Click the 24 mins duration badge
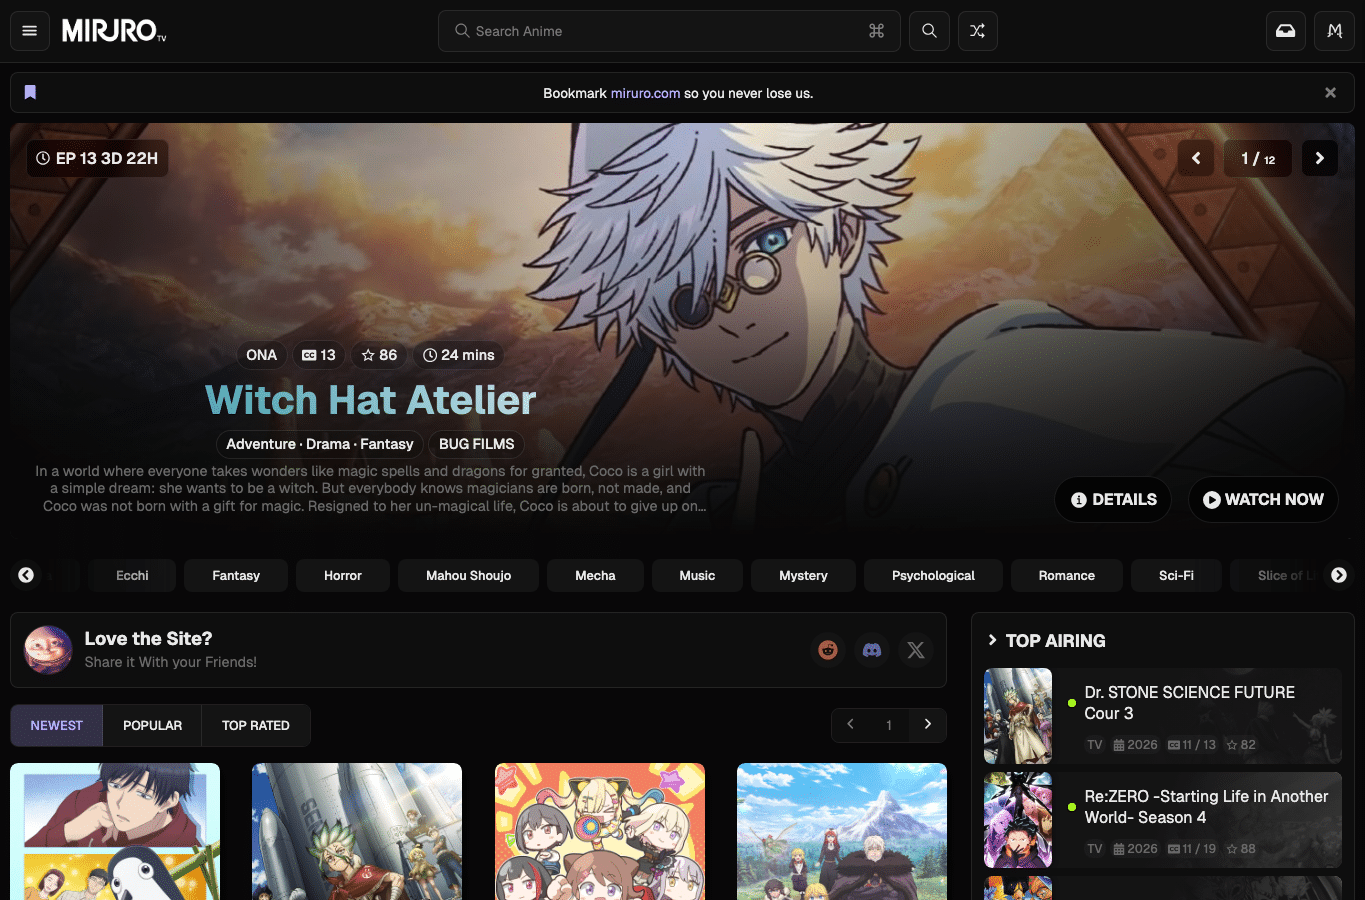1365x900 pixels. [x=458, y=355]
